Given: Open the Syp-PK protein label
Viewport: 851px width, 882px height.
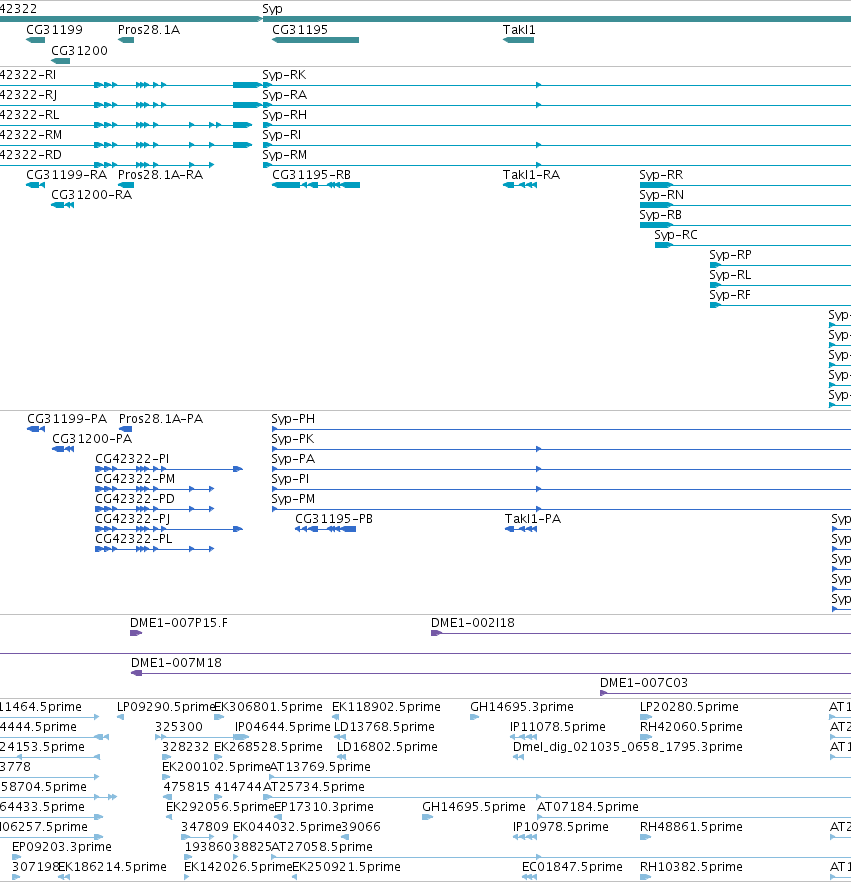Looking at the screenshot, I should 292,439.
